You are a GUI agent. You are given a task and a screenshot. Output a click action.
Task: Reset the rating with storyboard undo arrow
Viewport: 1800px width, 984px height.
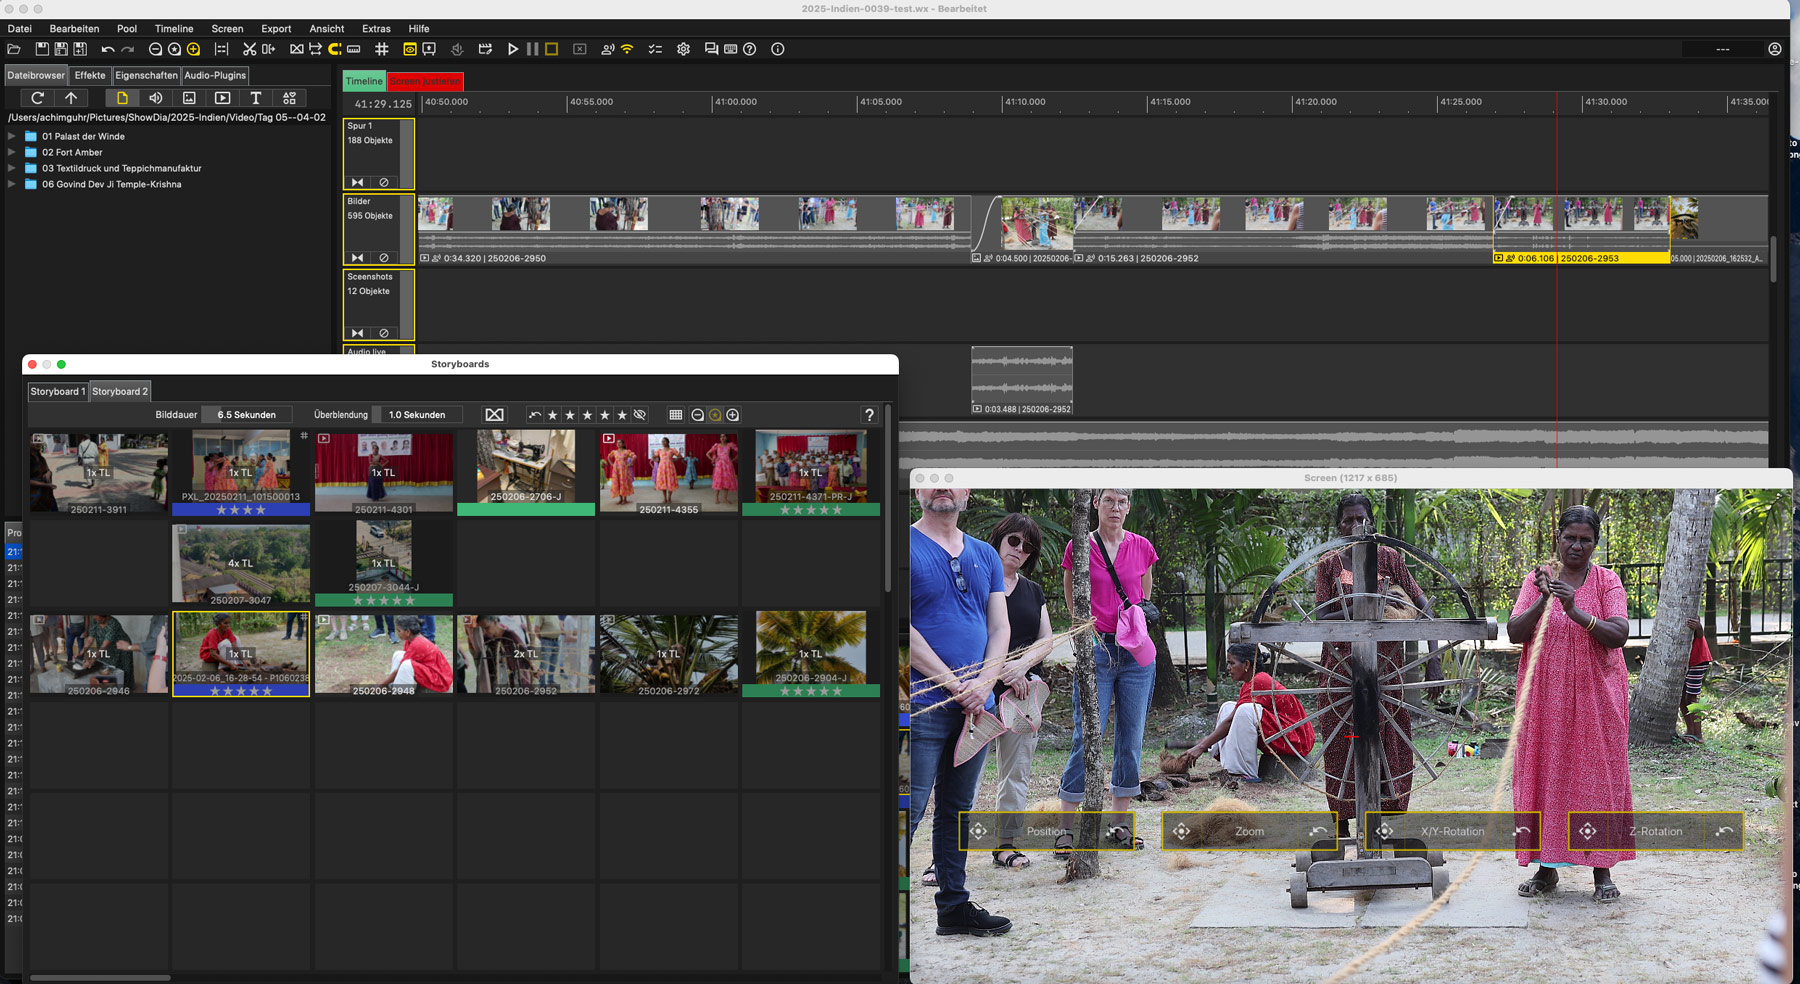point(535,415)
